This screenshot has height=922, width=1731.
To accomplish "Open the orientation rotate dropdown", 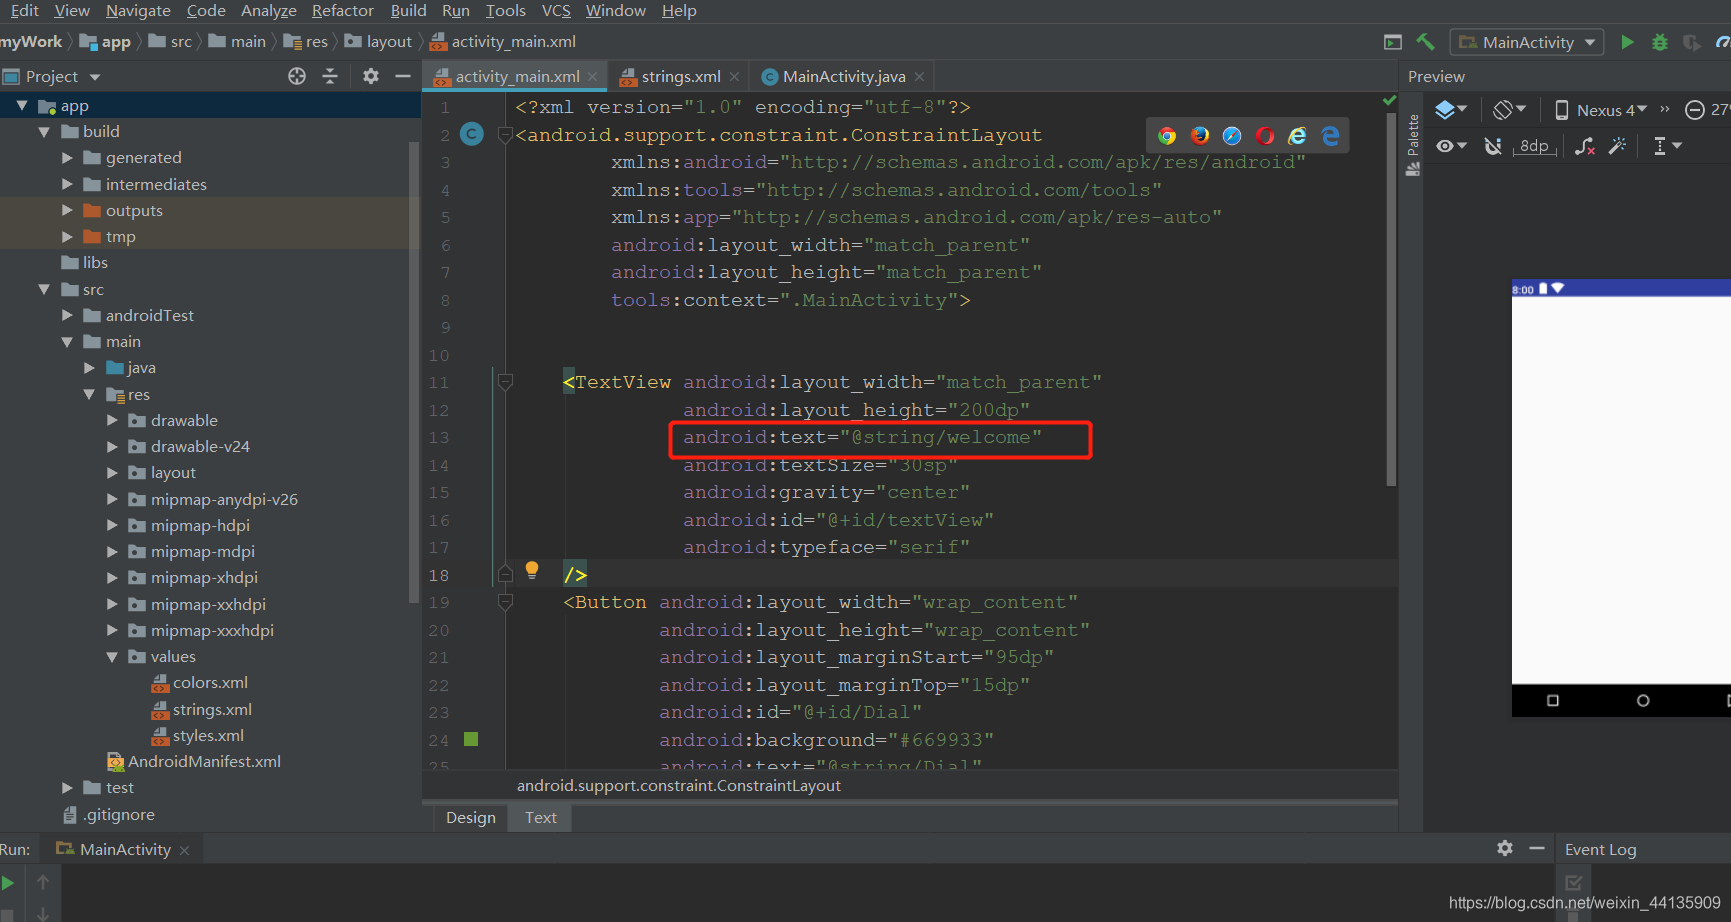I will click(1510, 110).
